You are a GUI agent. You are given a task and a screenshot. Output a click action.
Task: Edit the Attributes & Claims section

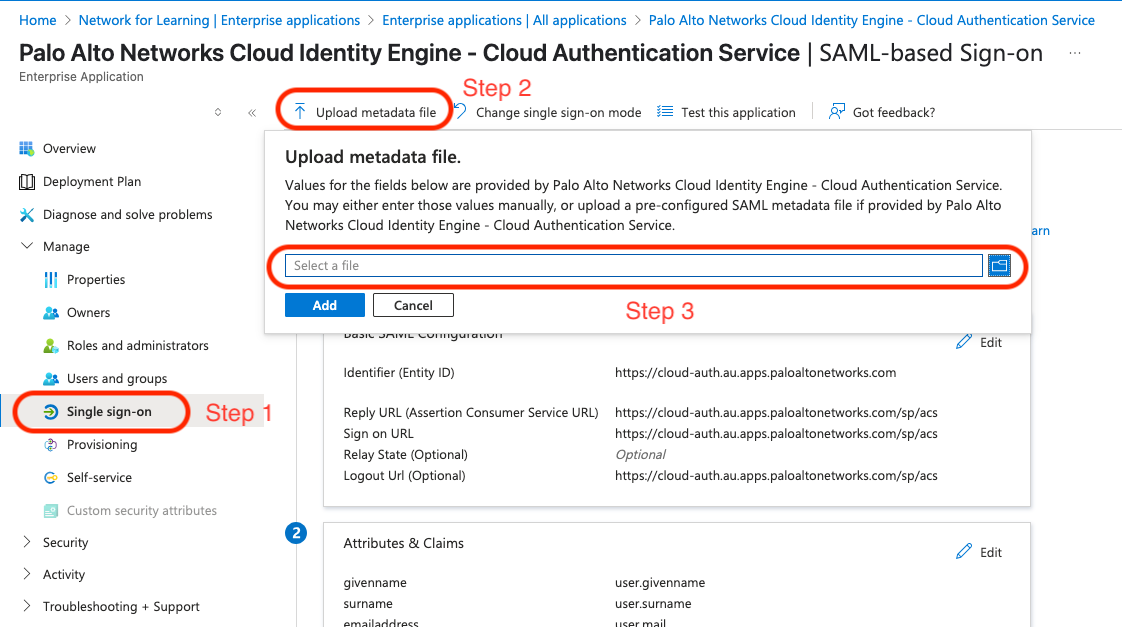[x=979, y=552]
